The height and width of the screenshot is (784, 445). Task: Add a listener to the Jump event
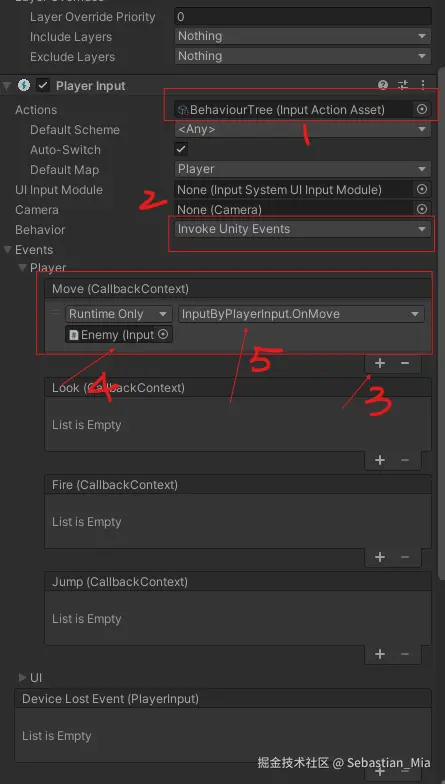coord(380,654)
